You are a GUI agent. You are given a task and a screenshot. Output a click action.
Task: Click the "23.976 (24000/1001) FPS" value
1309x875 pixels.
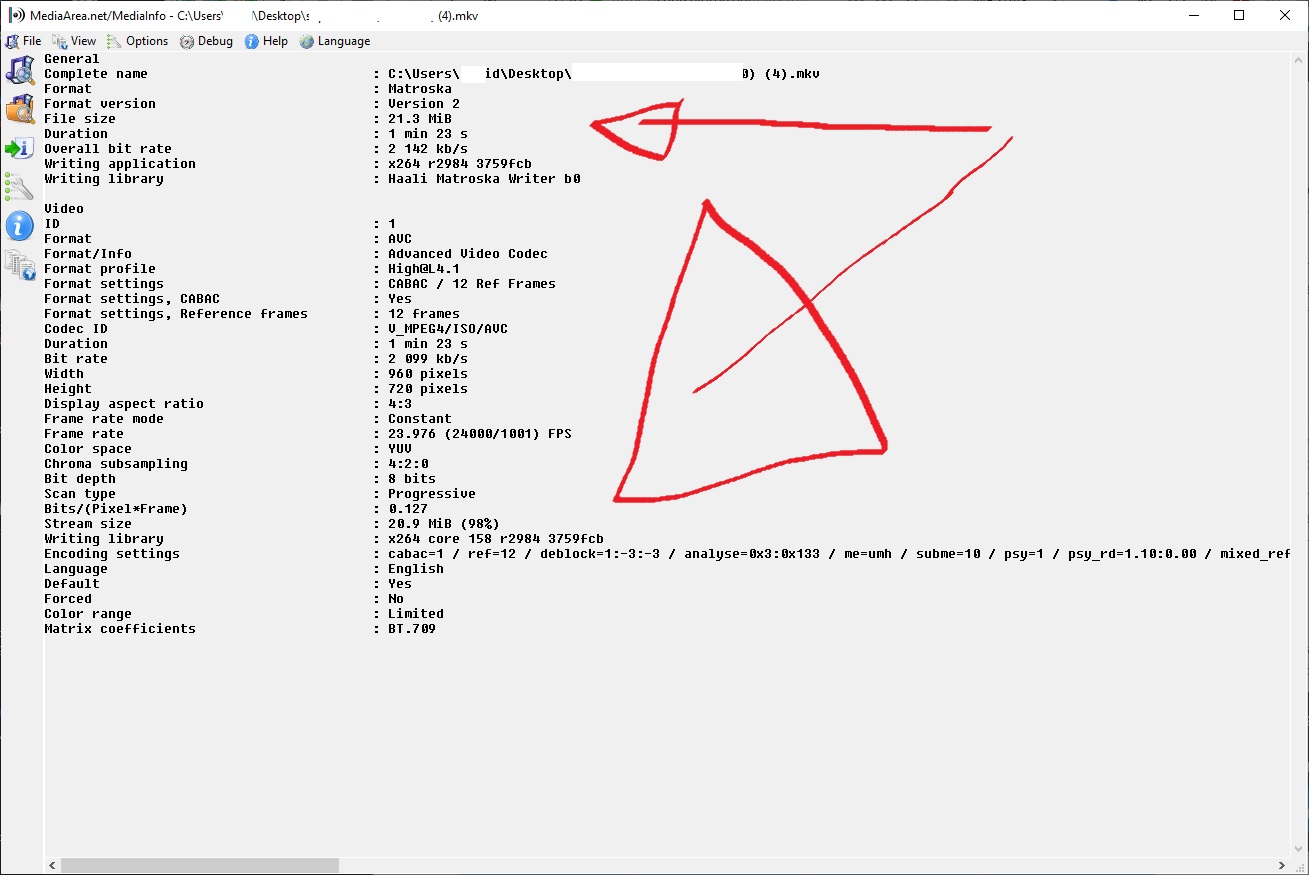[x=480, y=434]
